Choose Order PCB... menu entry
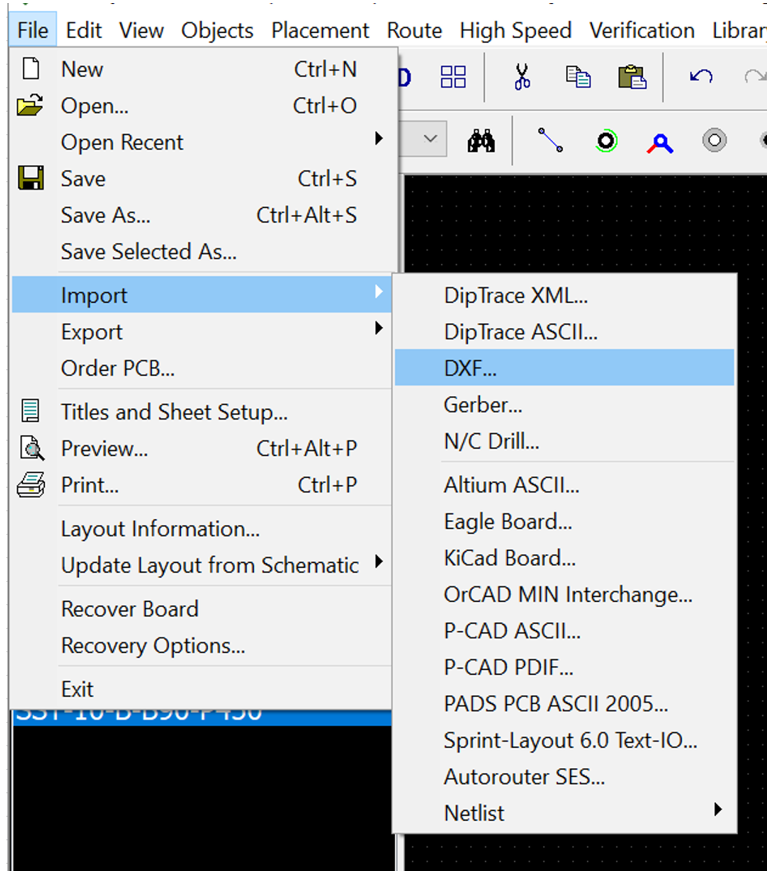This screenshot has width=784, height=884. 202,368
